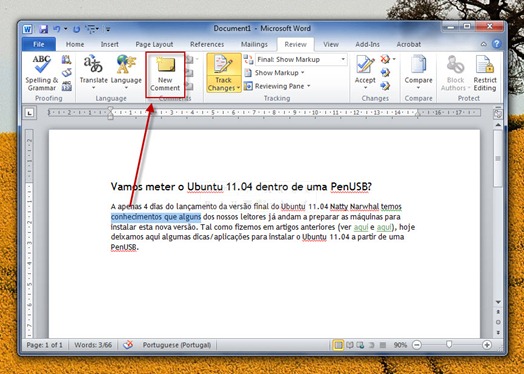Click the Next Page browse button
Screen dimensions: 524x374
[498, 333]
